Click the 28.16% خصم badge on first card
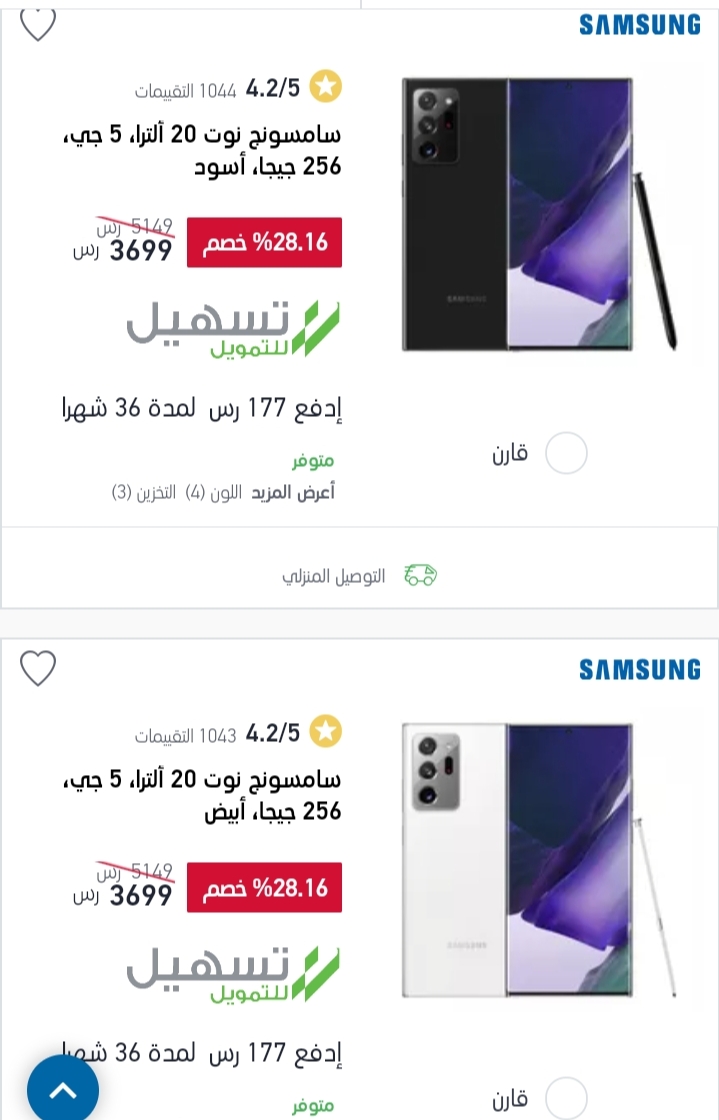The height and width of the screenshot is (1120, 719). [264, 243]
